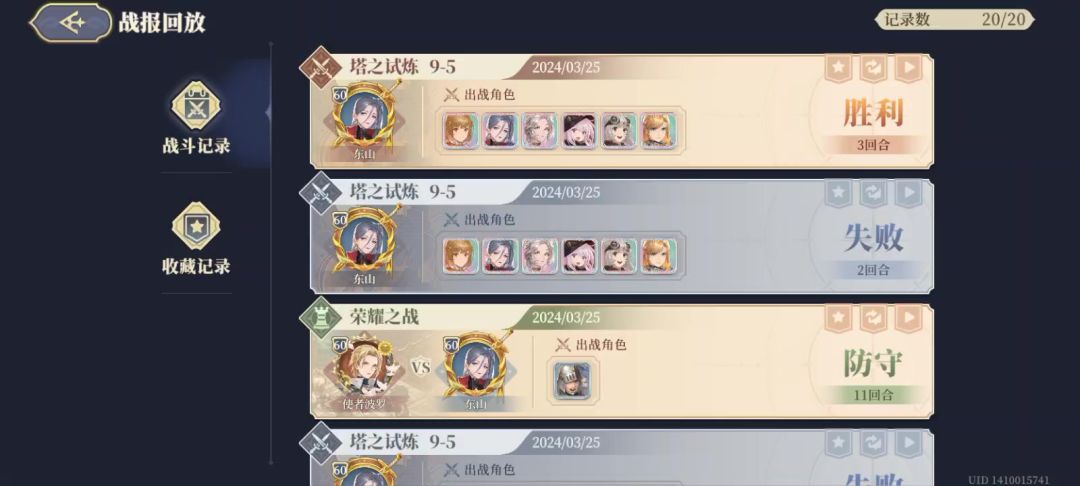Viewport: 1080px width, 486px height.
Task: Play replay of the 荣耀之战 record
Action: coord(908,319)
